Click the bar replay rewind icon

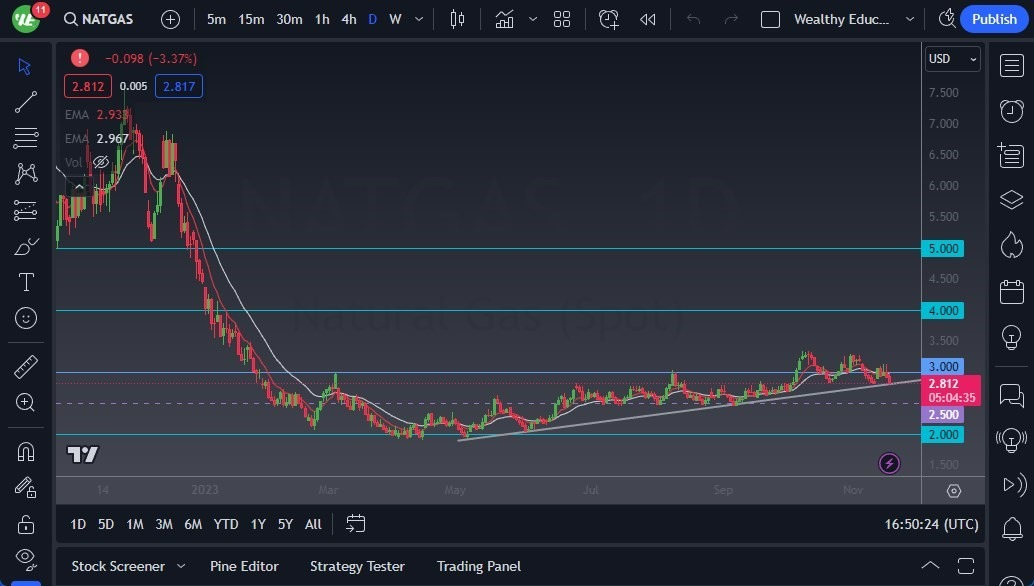pyautogui.click(x=648, y=19)
